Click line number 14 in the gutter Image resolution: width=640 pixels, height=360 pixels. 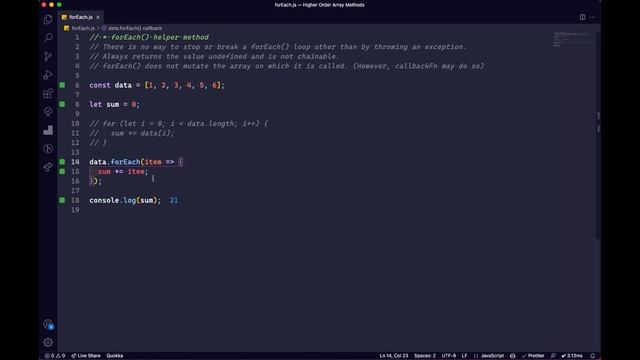[x=75, y=162]
